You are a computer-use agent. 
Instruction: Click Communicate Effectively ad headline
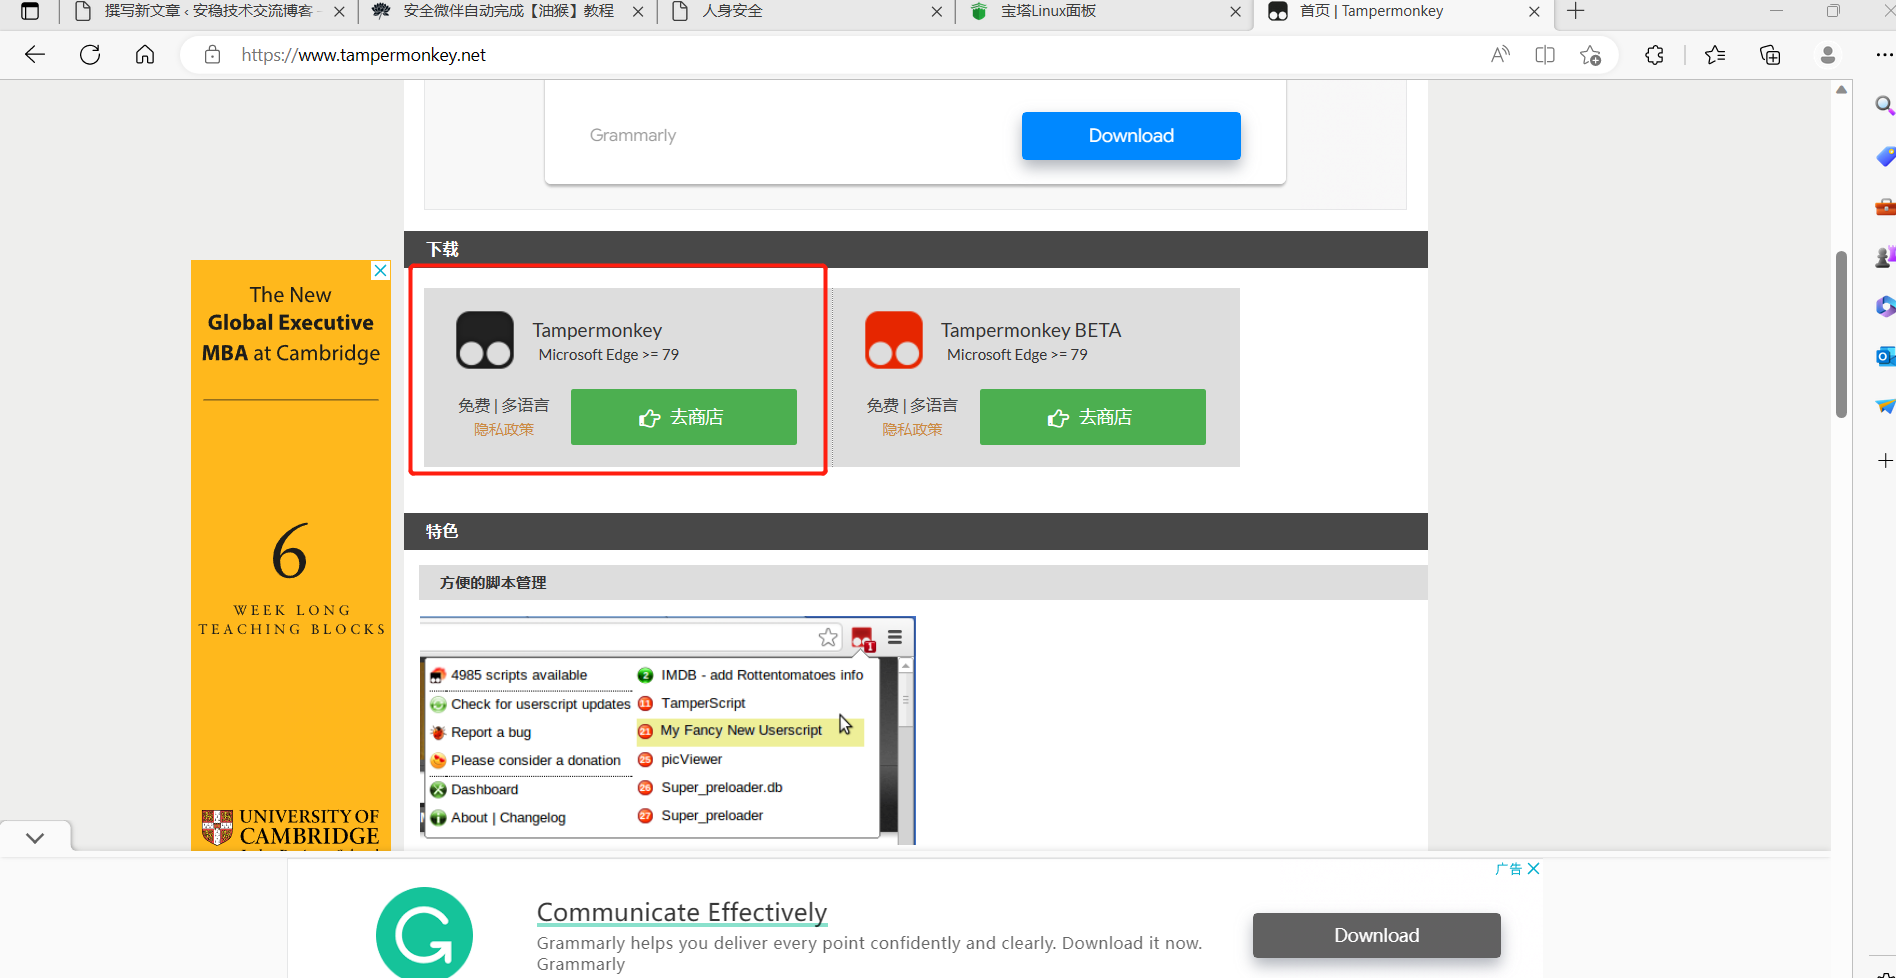pos(682,912)
